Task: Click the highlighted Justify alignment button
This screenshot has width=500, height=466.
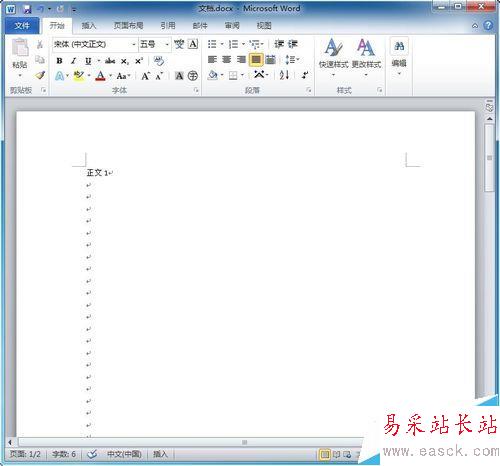Action: click(x=256, y=60)
